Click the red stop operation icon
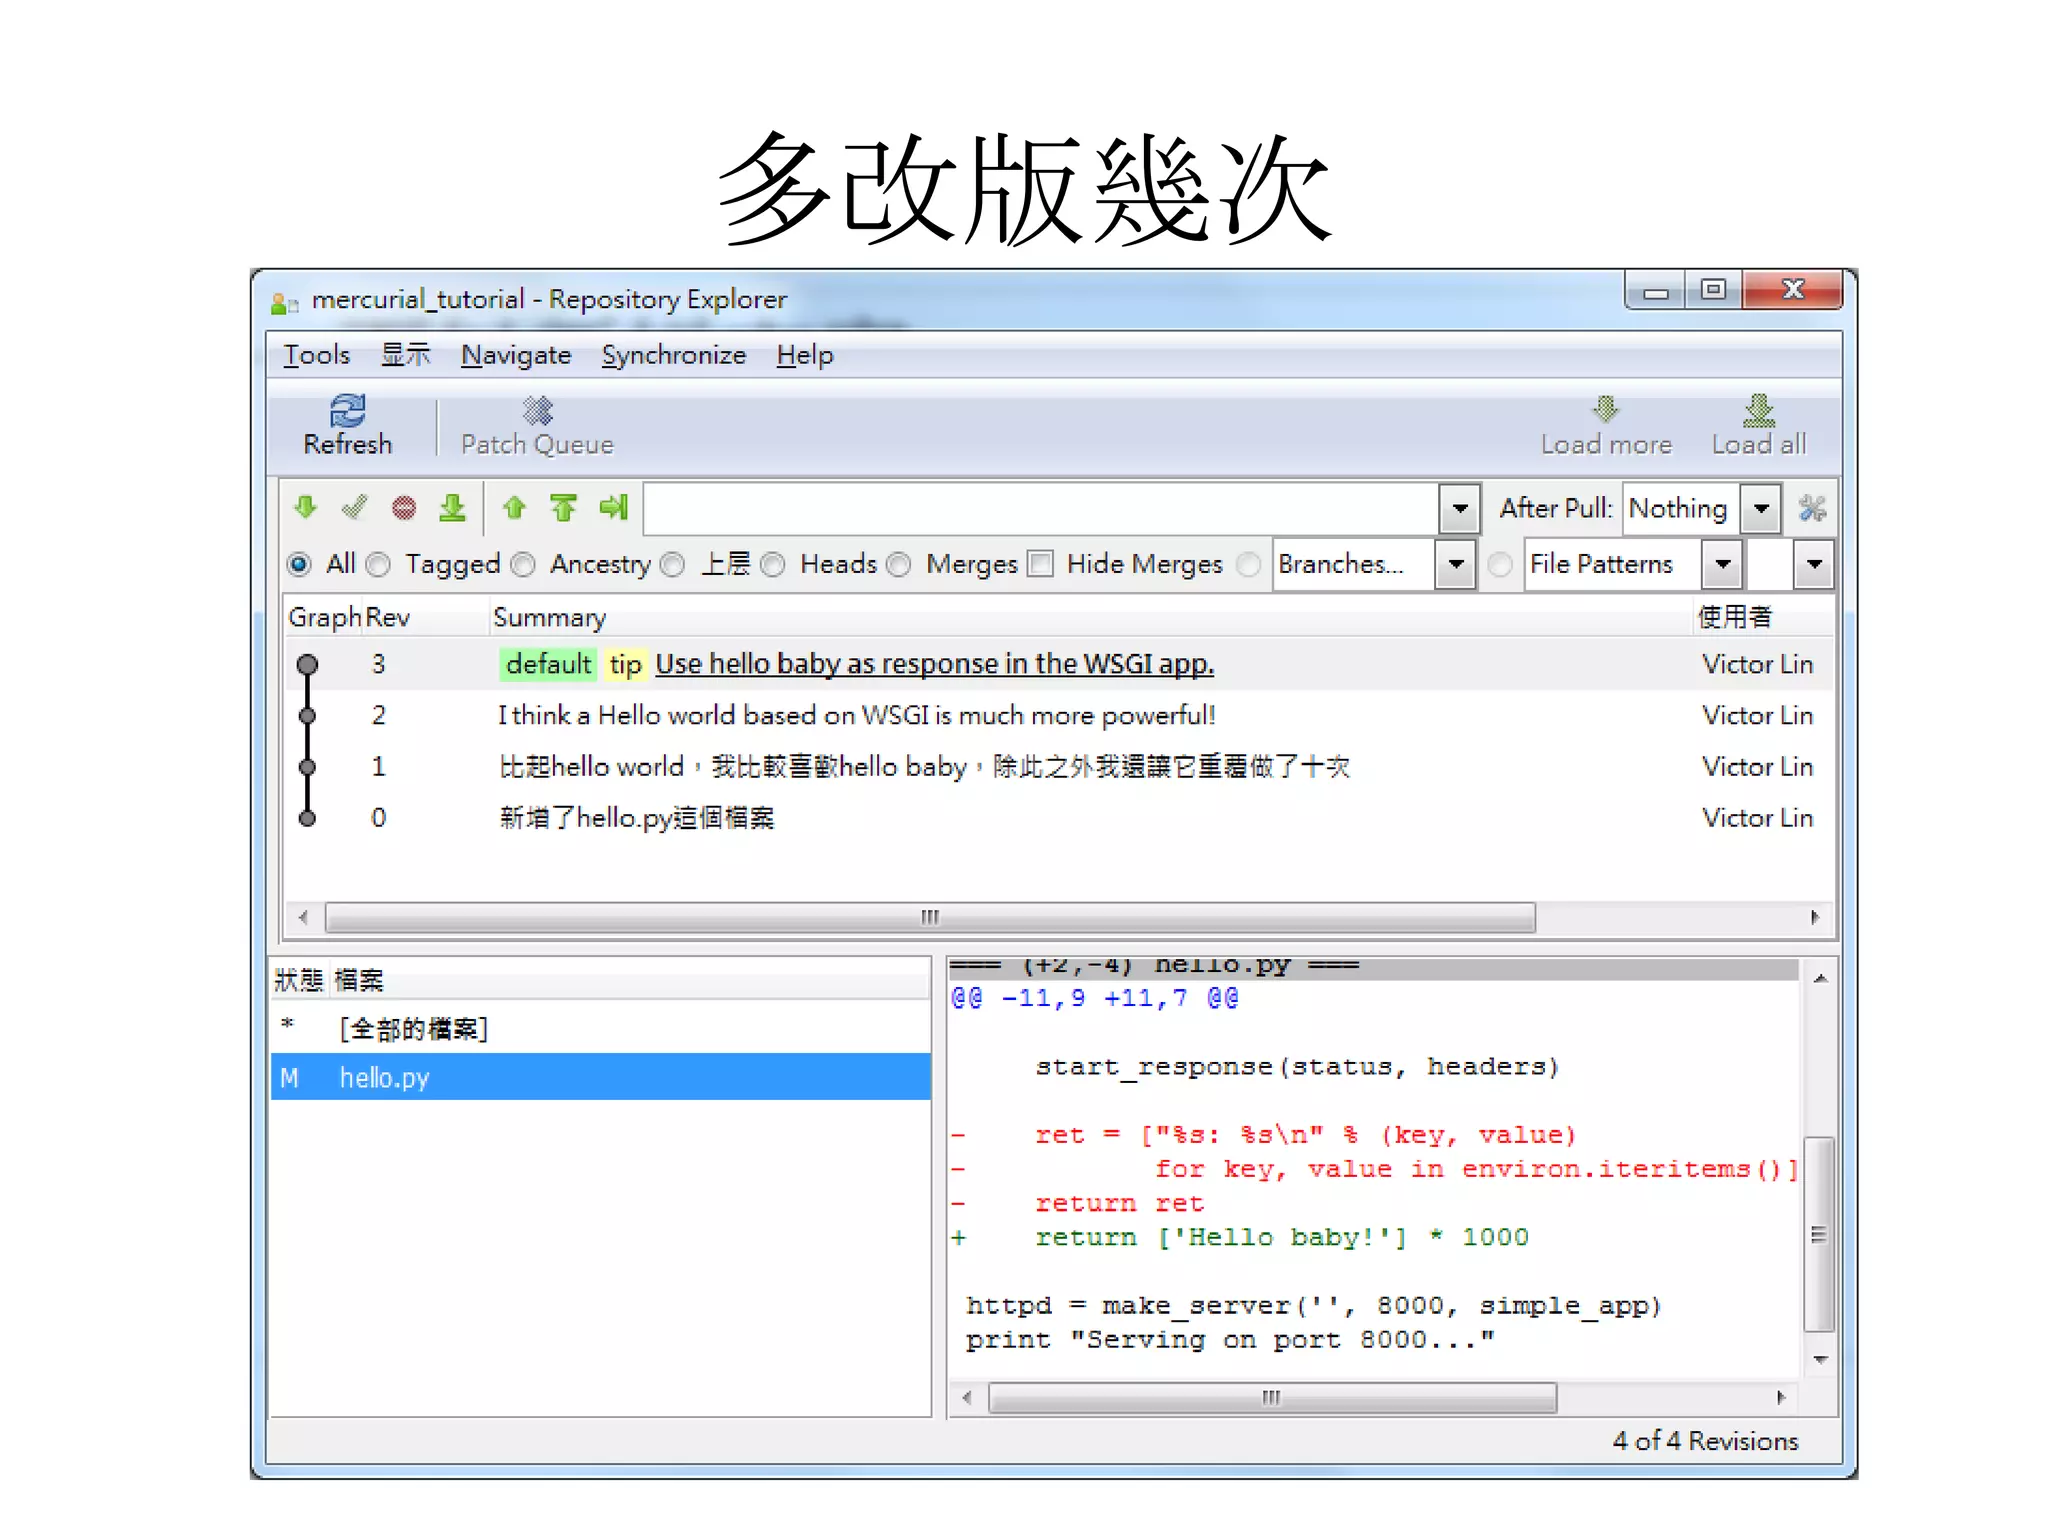Image resolution: width=2048 pixels, height=1536 pixels. pyautogui.click(x=404, y=509)
